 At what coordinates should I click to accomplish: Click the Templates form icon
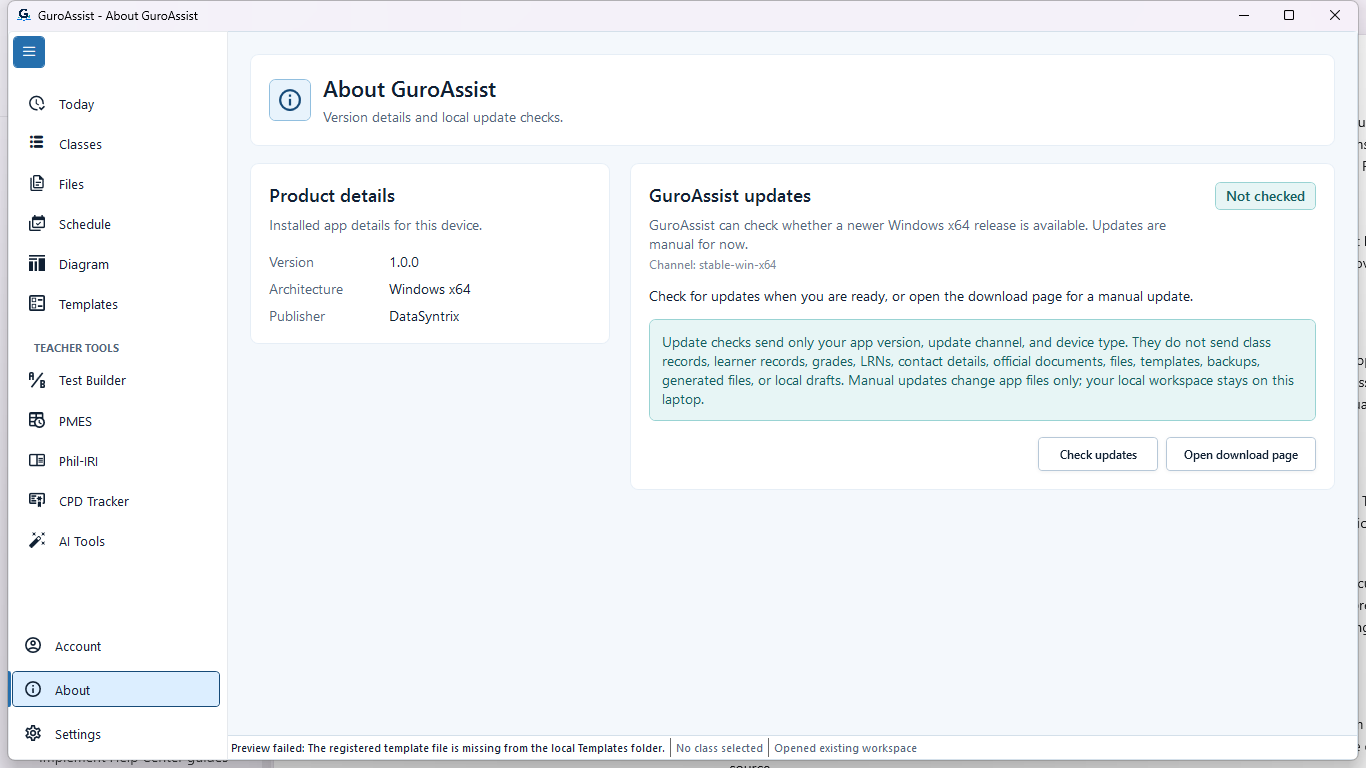click(x=37, y=303)
